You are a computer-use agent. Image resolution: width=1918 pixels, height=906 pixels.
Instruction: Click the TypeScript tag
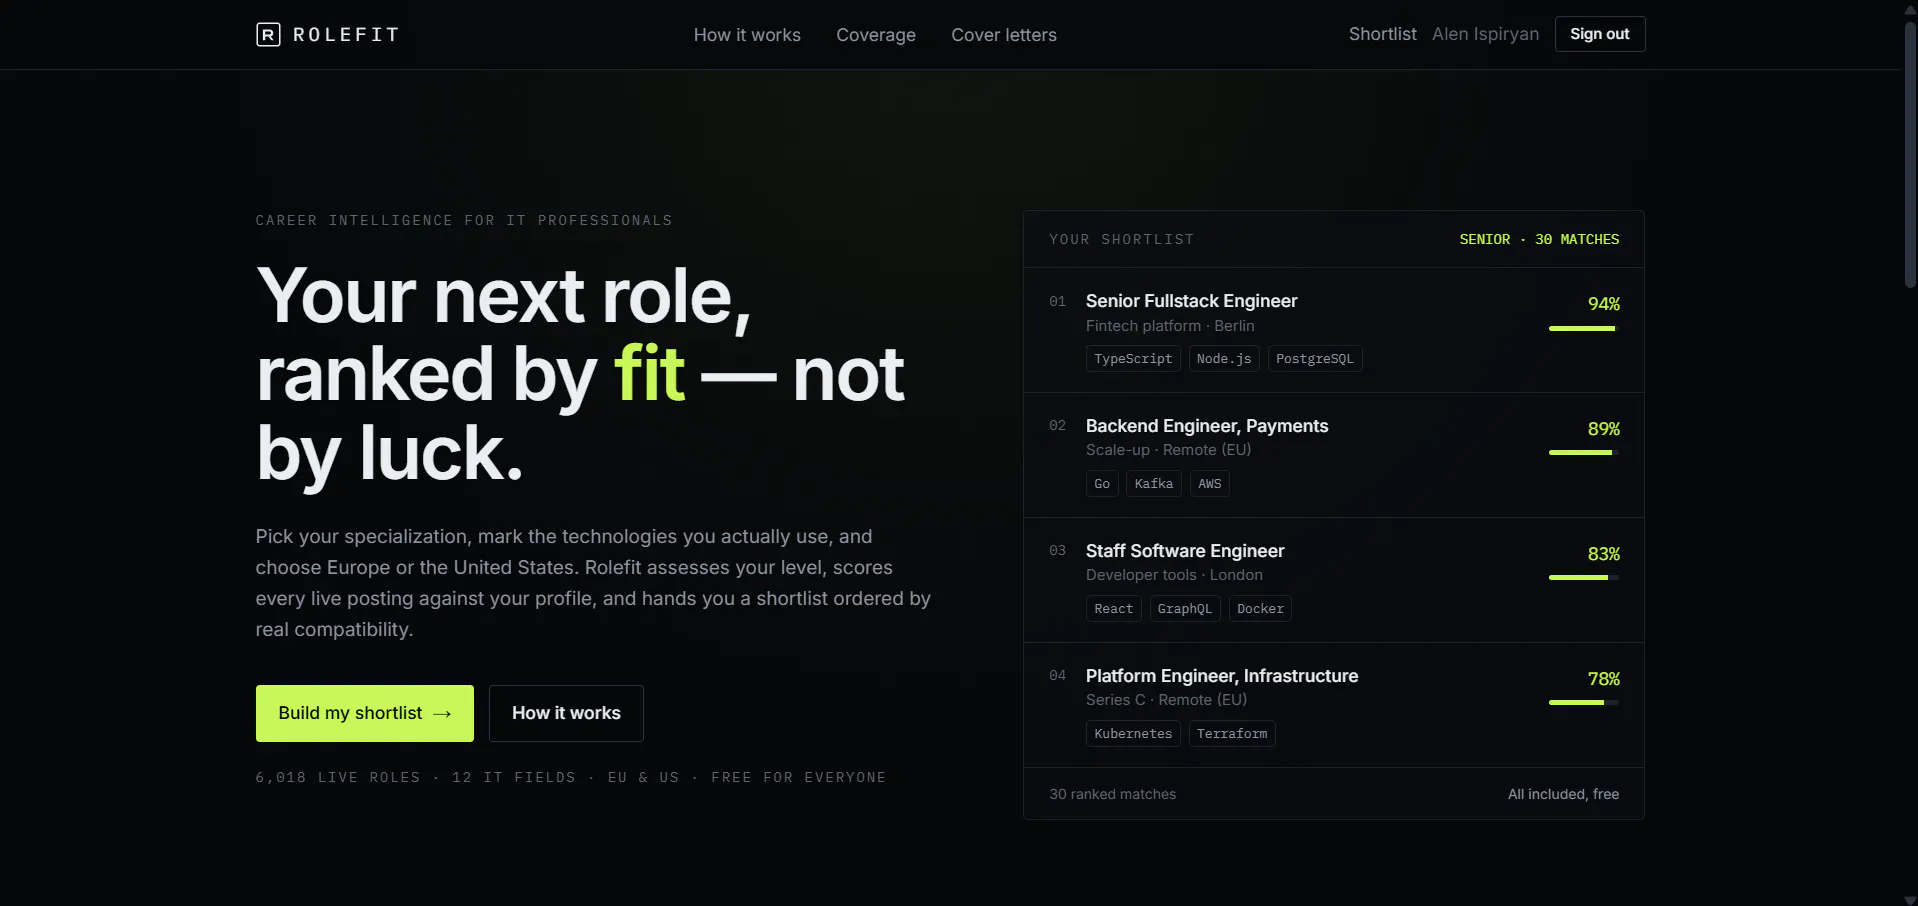point(1133,359)
